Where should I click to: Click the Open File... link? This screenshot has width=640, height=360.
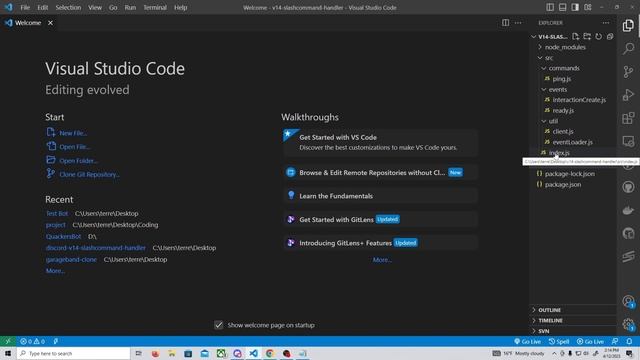tap(75, 147)
